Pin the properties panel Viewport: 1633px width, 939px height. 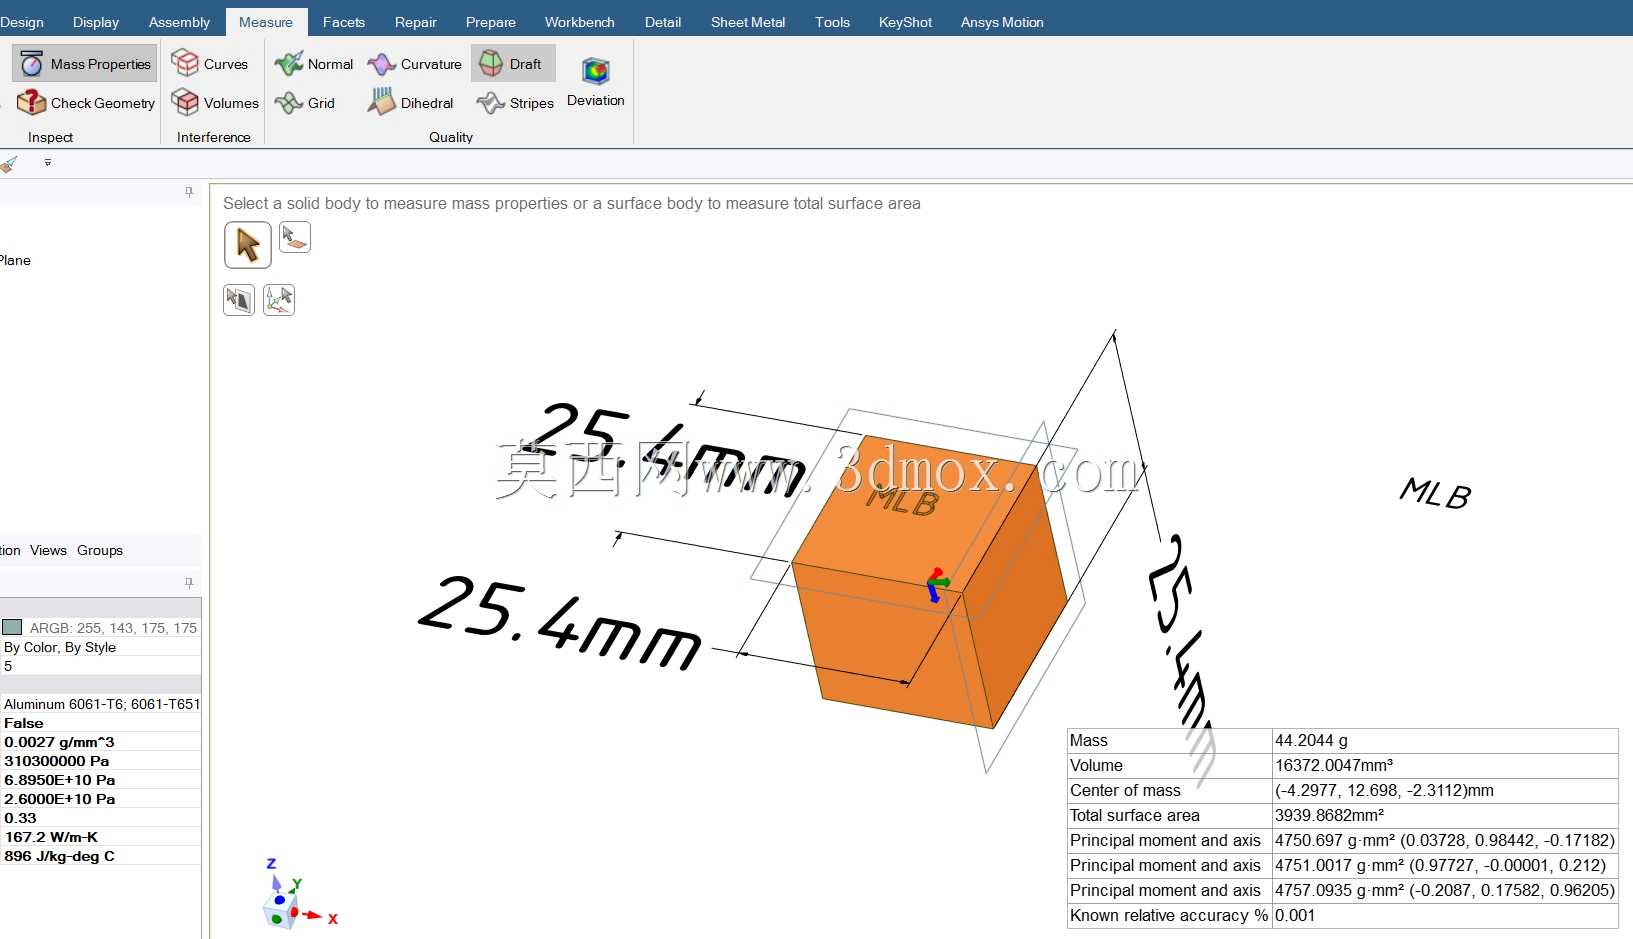point(189,582)
